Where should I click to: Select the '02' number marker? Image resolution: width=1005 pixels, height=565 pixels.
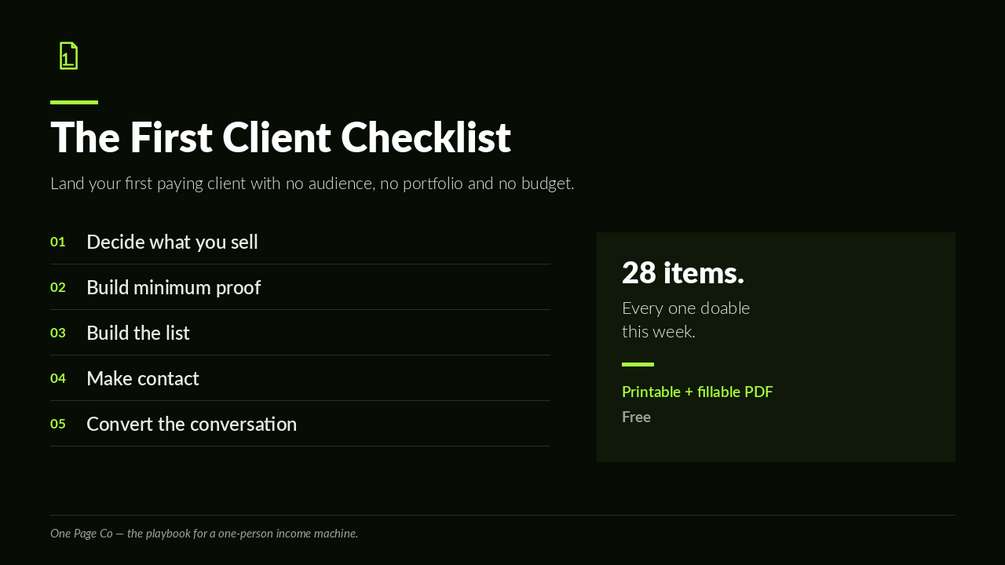tap(58, 288)
